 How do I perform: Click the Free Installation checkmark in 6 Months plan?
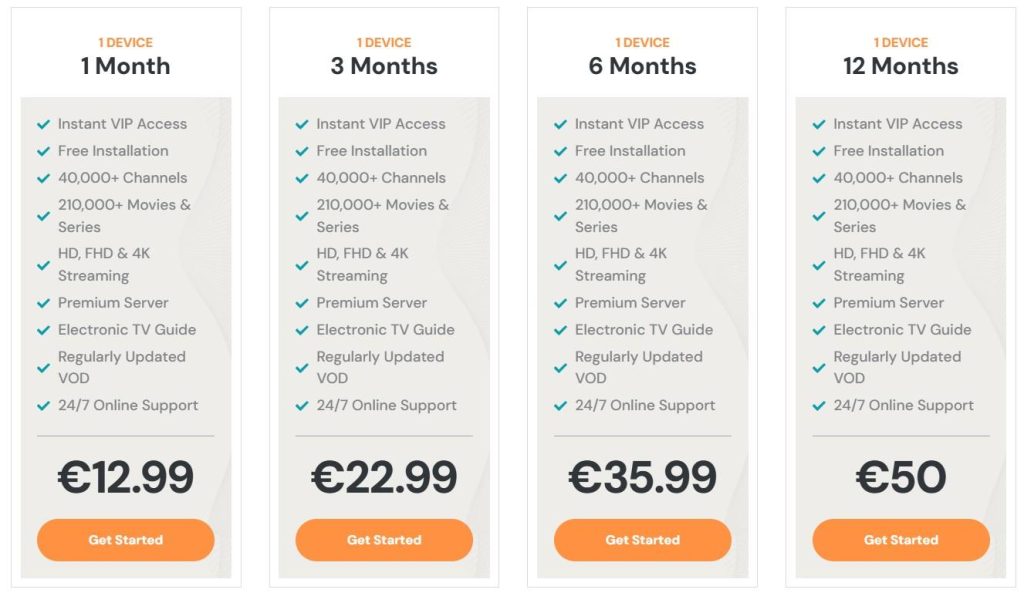(x=559, y=151)
